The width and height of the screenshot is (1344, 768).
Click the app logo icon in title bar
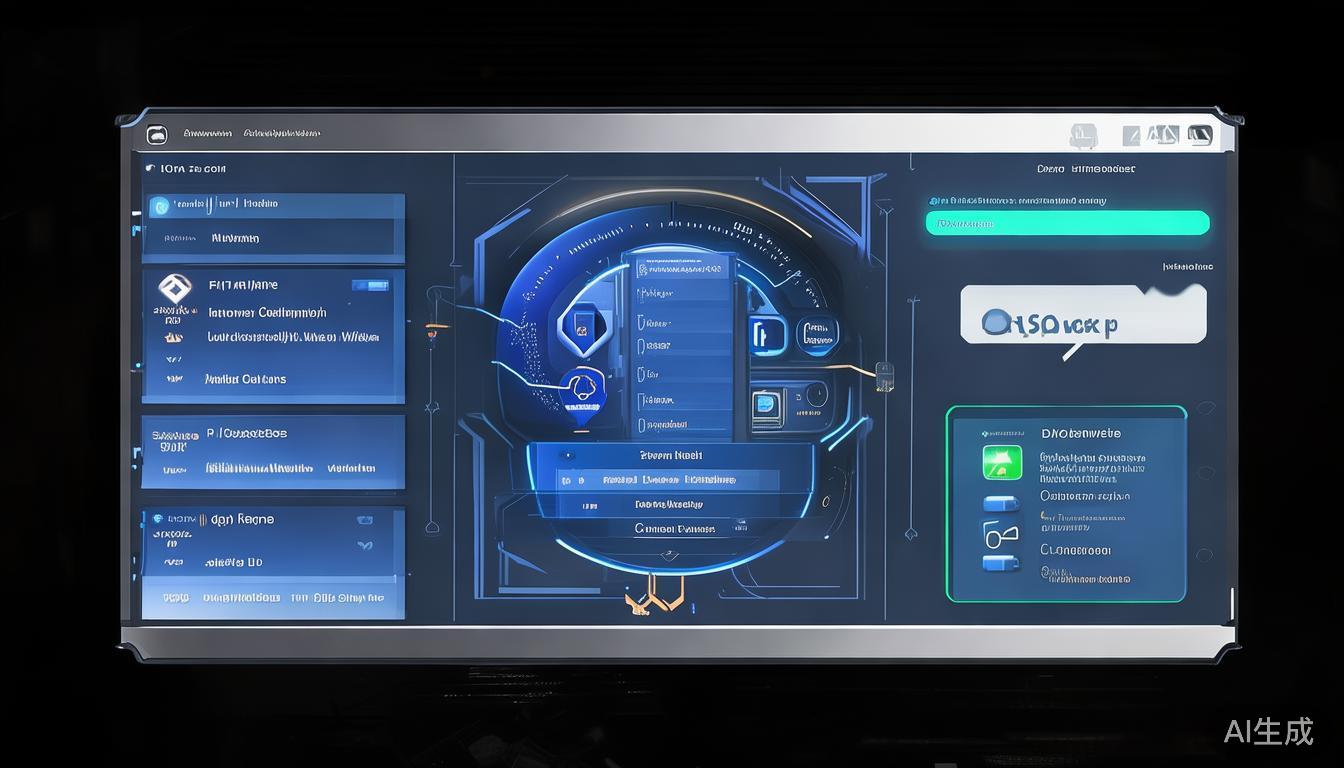pyautogui.click(x=157, y=134)
